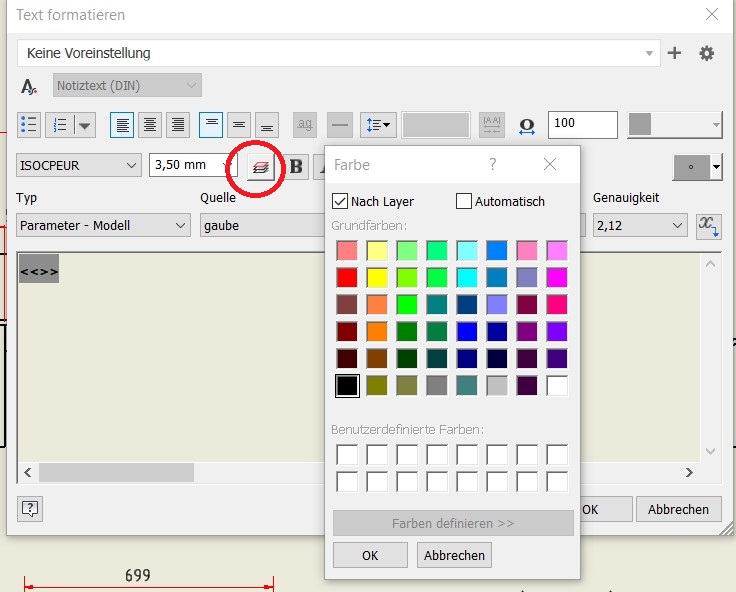Image resolution: width=736 pixels, height=592 pixels.
Task: Click the <<>> parameter token in text area
Action: click(x=39, y=269)
